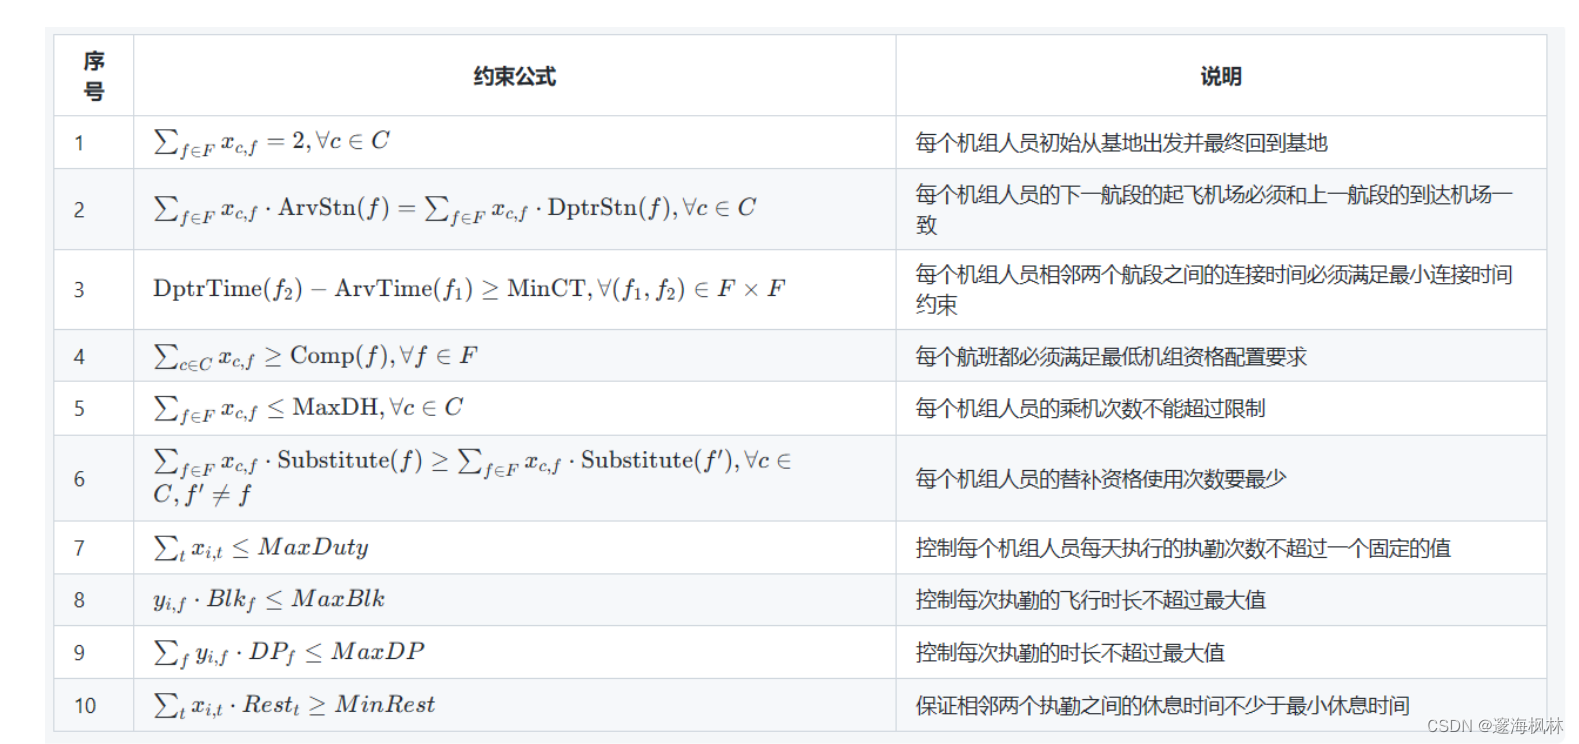Click the MaxDuty constraint formula
Viewport: 1579px width, 744px height.
coord(261,548)
